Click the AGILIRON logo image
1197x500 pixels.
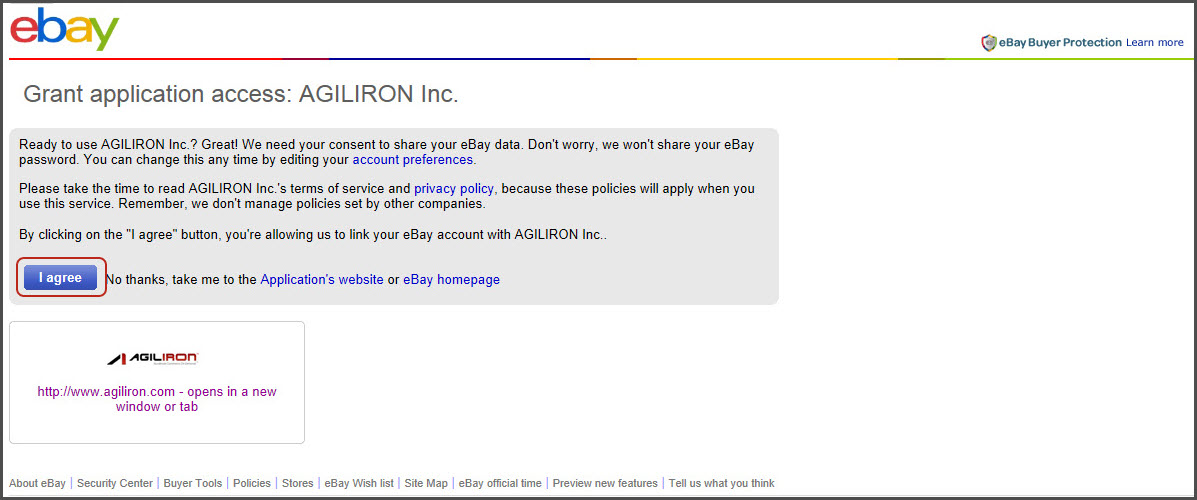pyautogui.click(x=153, y=359)
